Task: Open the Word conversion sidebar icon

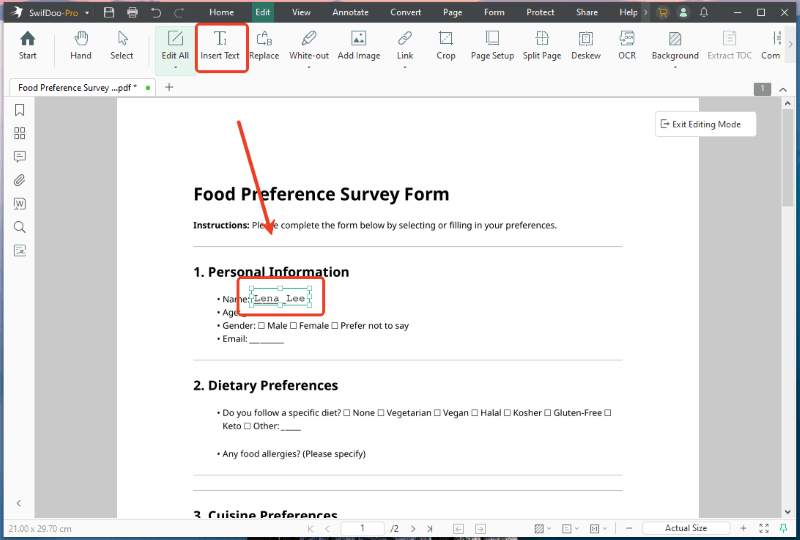Action: point(19,204)
